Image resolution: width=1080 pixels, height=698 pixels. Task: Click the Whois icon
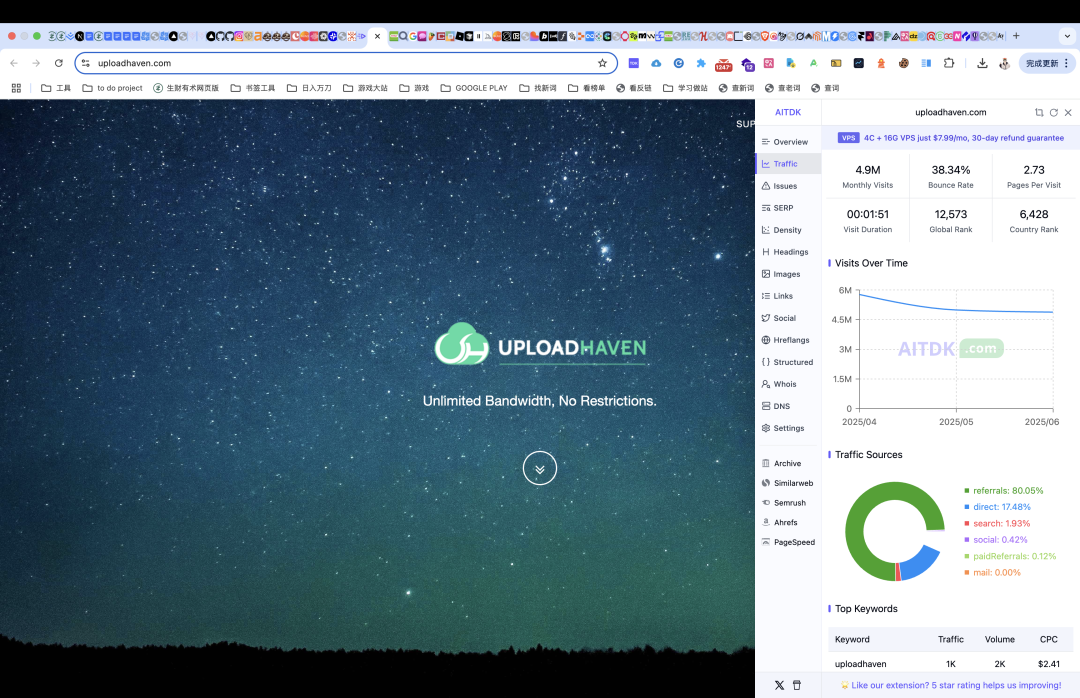pyautogui.click(x=766, y=384)
